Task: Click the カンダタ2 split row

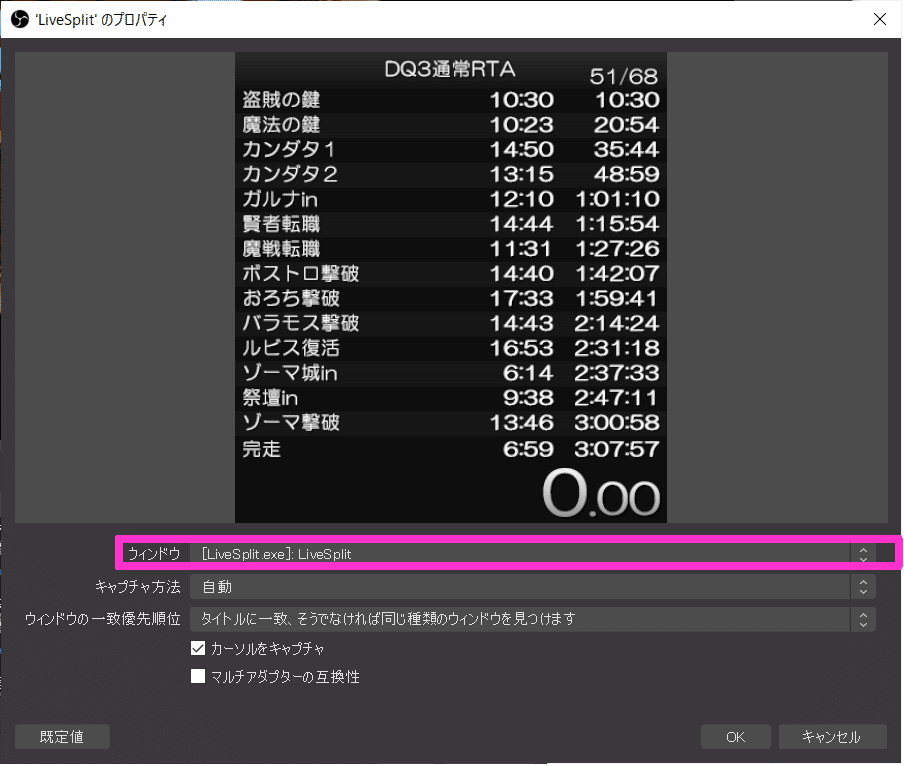Action: point(451,174)
